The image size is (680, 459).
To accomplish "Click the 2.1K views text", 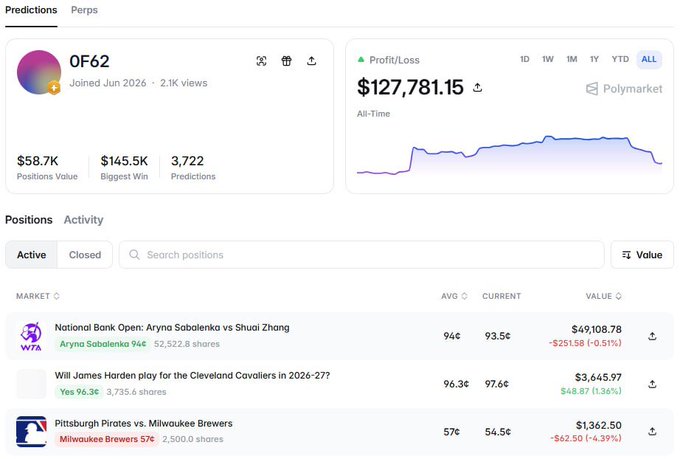I will tap(183, 83).
